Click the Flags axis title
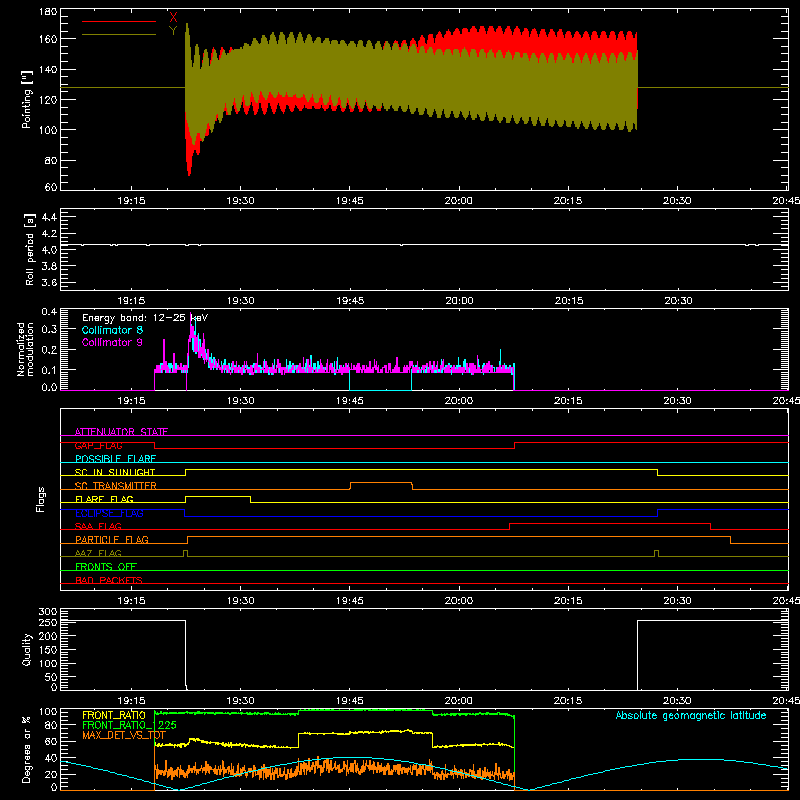This screenshot has width=800, height=800. [x=40, y=499]
